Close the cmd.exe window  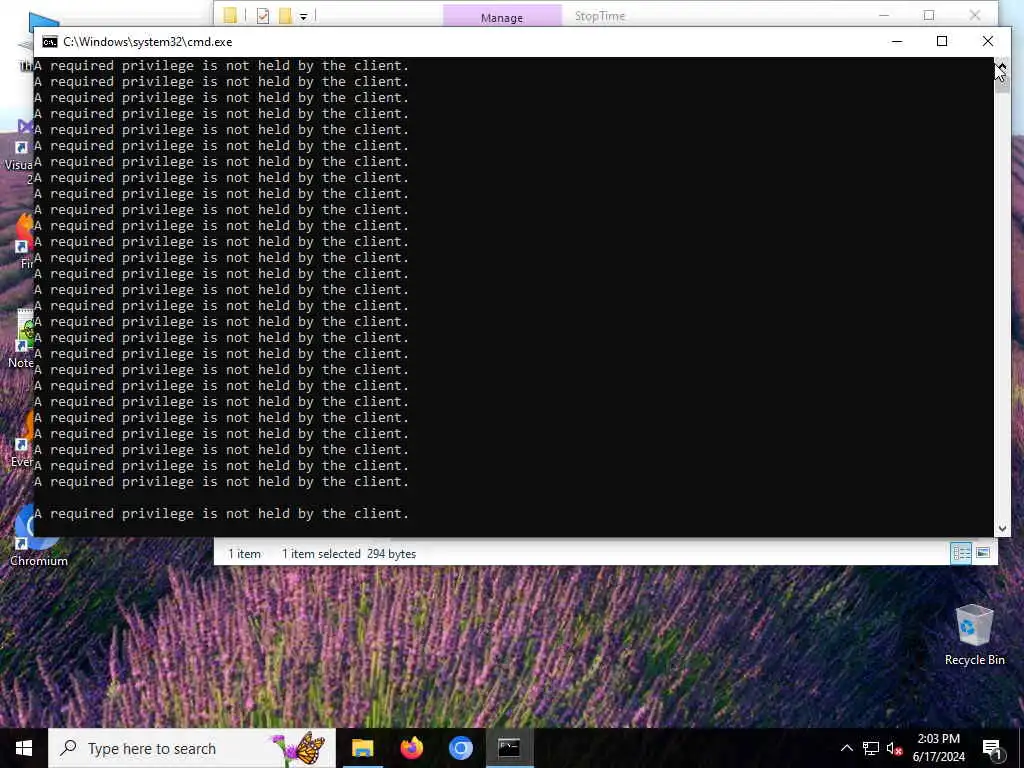coord(987,41)
